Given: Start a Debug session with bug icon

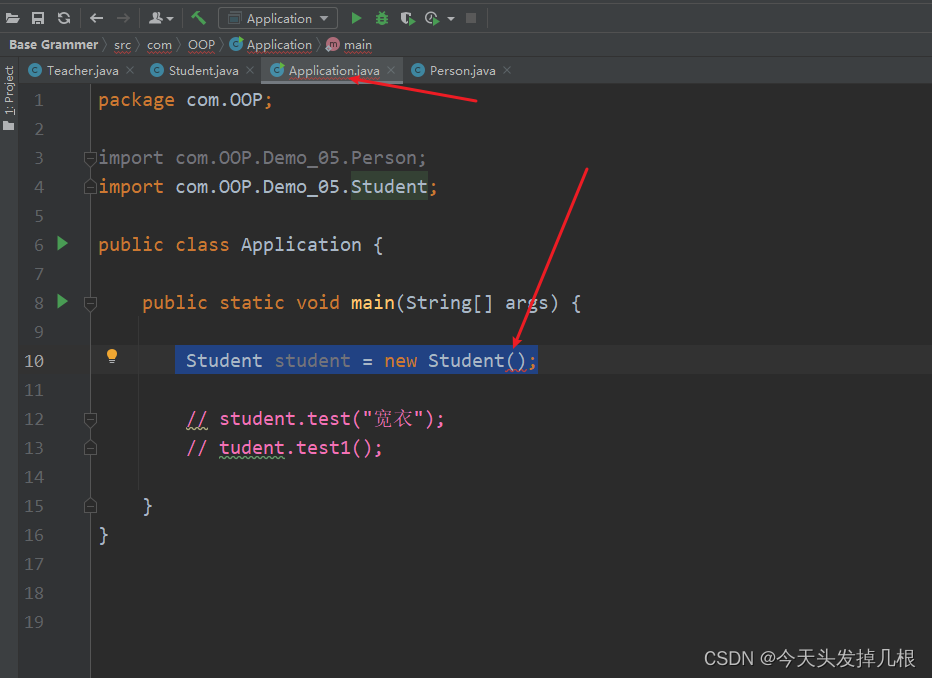Looking at the screenshot, I should click(x=381, y=16).
